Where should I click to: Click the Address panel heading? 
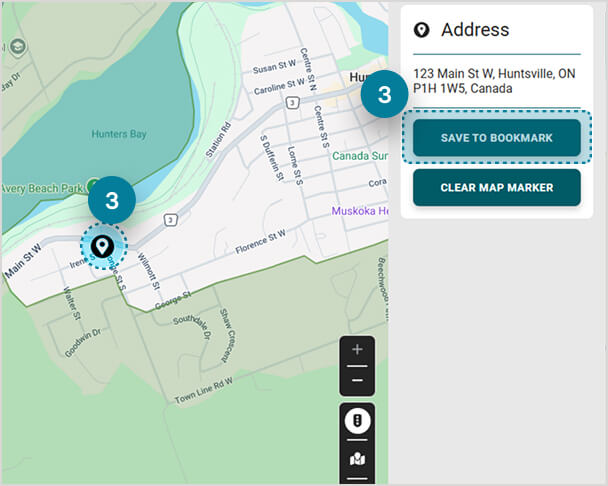[x=475, y=30]
